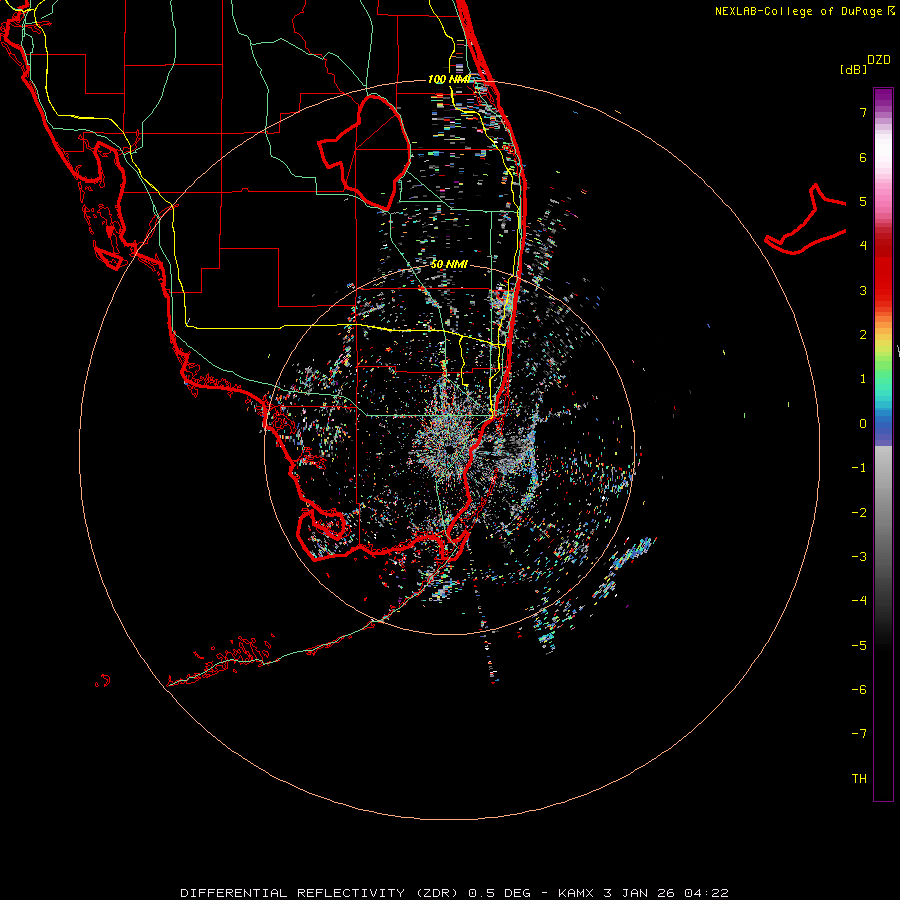Screen dimensions: 900x900
Task: Click the -3 value on color scale
Action: pos(859,557)
